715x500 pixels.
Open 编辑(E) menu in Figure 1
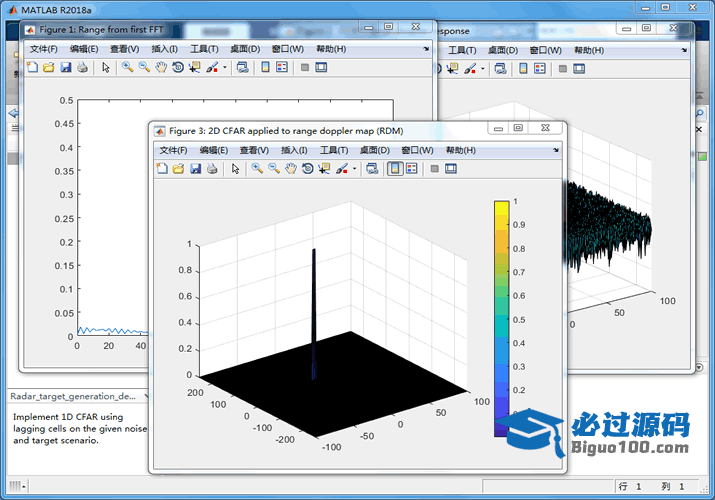84,49
